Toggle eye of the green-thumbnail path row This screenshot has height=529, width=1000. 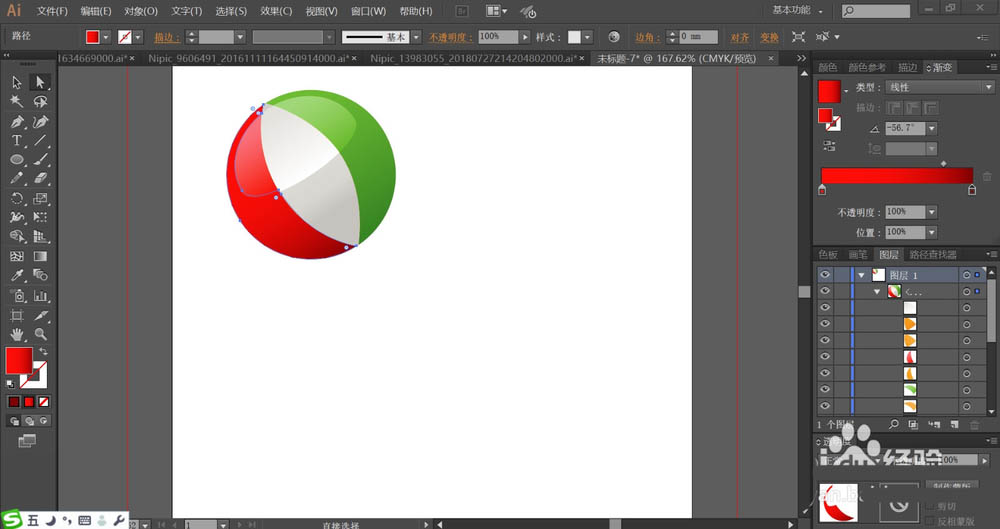click(825, 389)
